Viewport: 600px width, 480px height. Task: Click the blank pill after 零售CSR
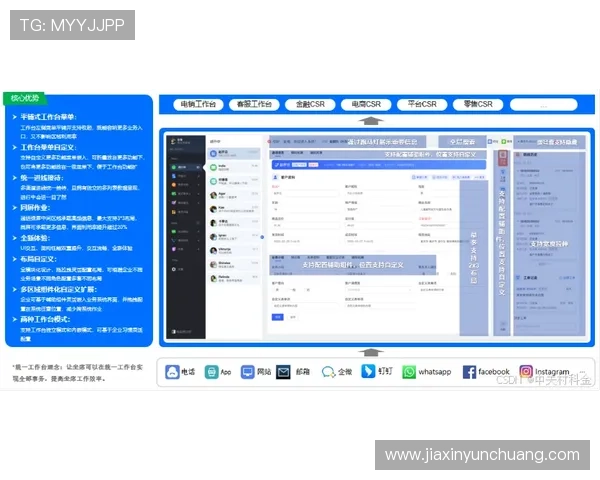[x=544, y=104]
